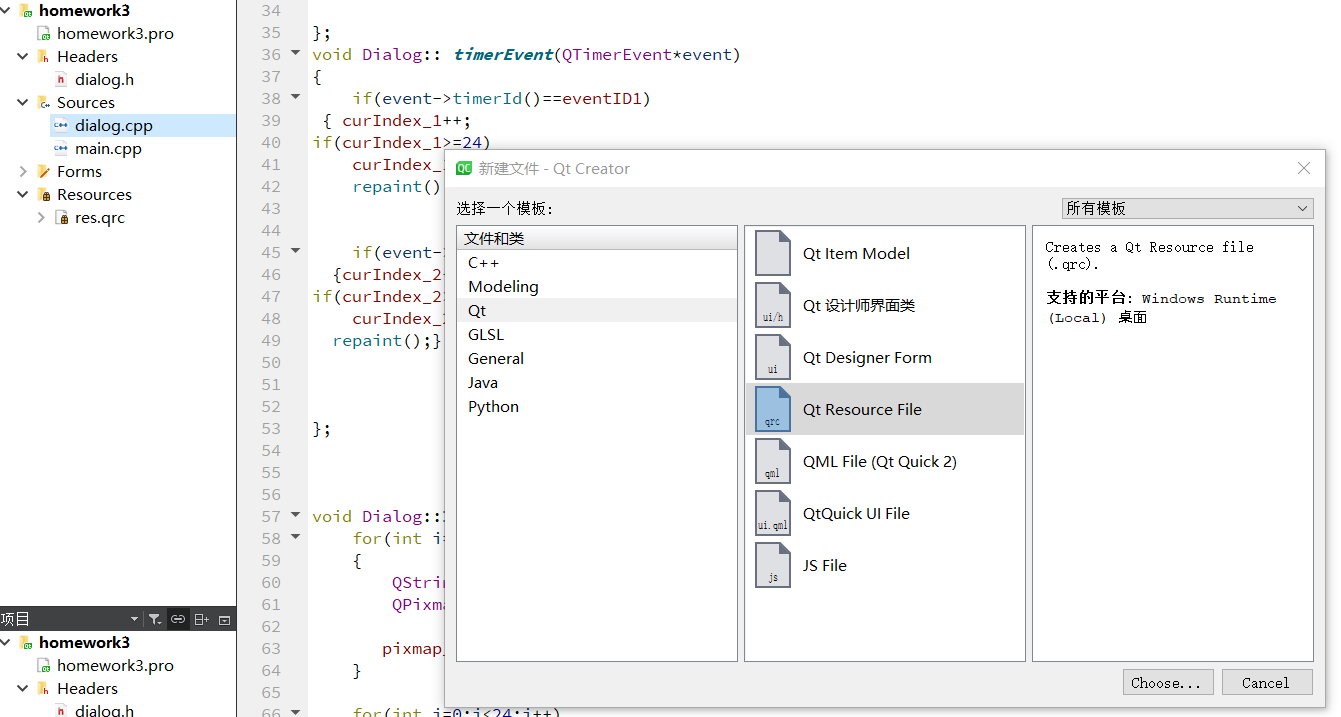Select the Qt template category
This screenshot has width=1341, height=717.
pyautogui.click(x=597, y=310)
